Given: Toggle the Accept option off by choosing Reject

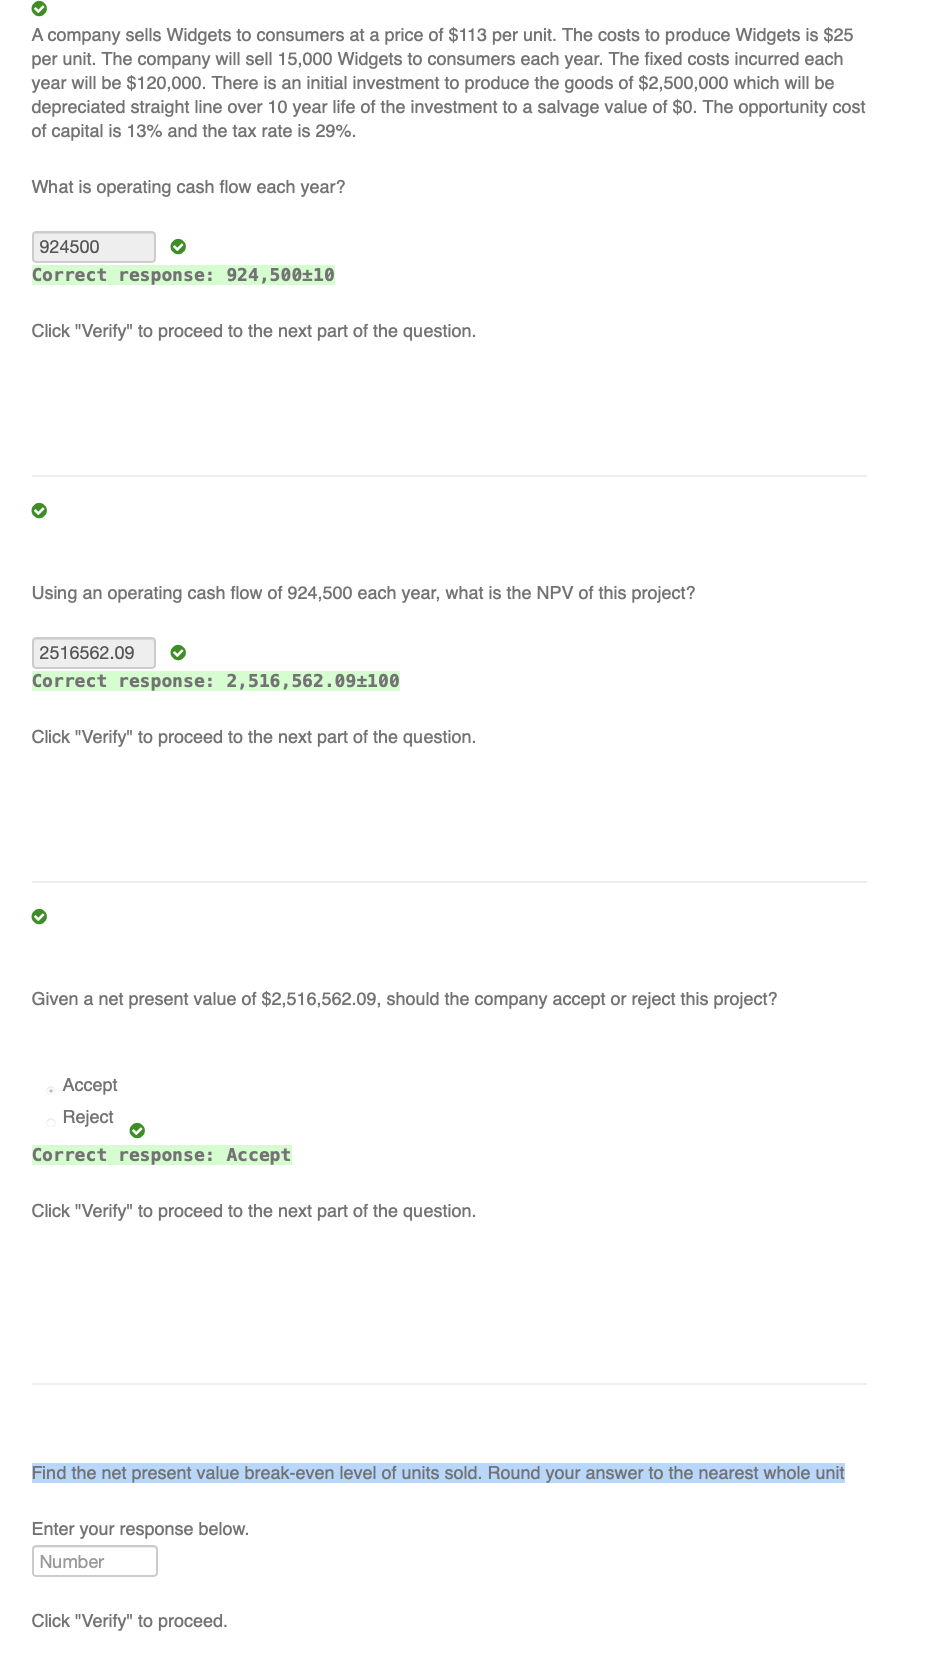Looking at the screenshot, I should tap(49, 1121).
